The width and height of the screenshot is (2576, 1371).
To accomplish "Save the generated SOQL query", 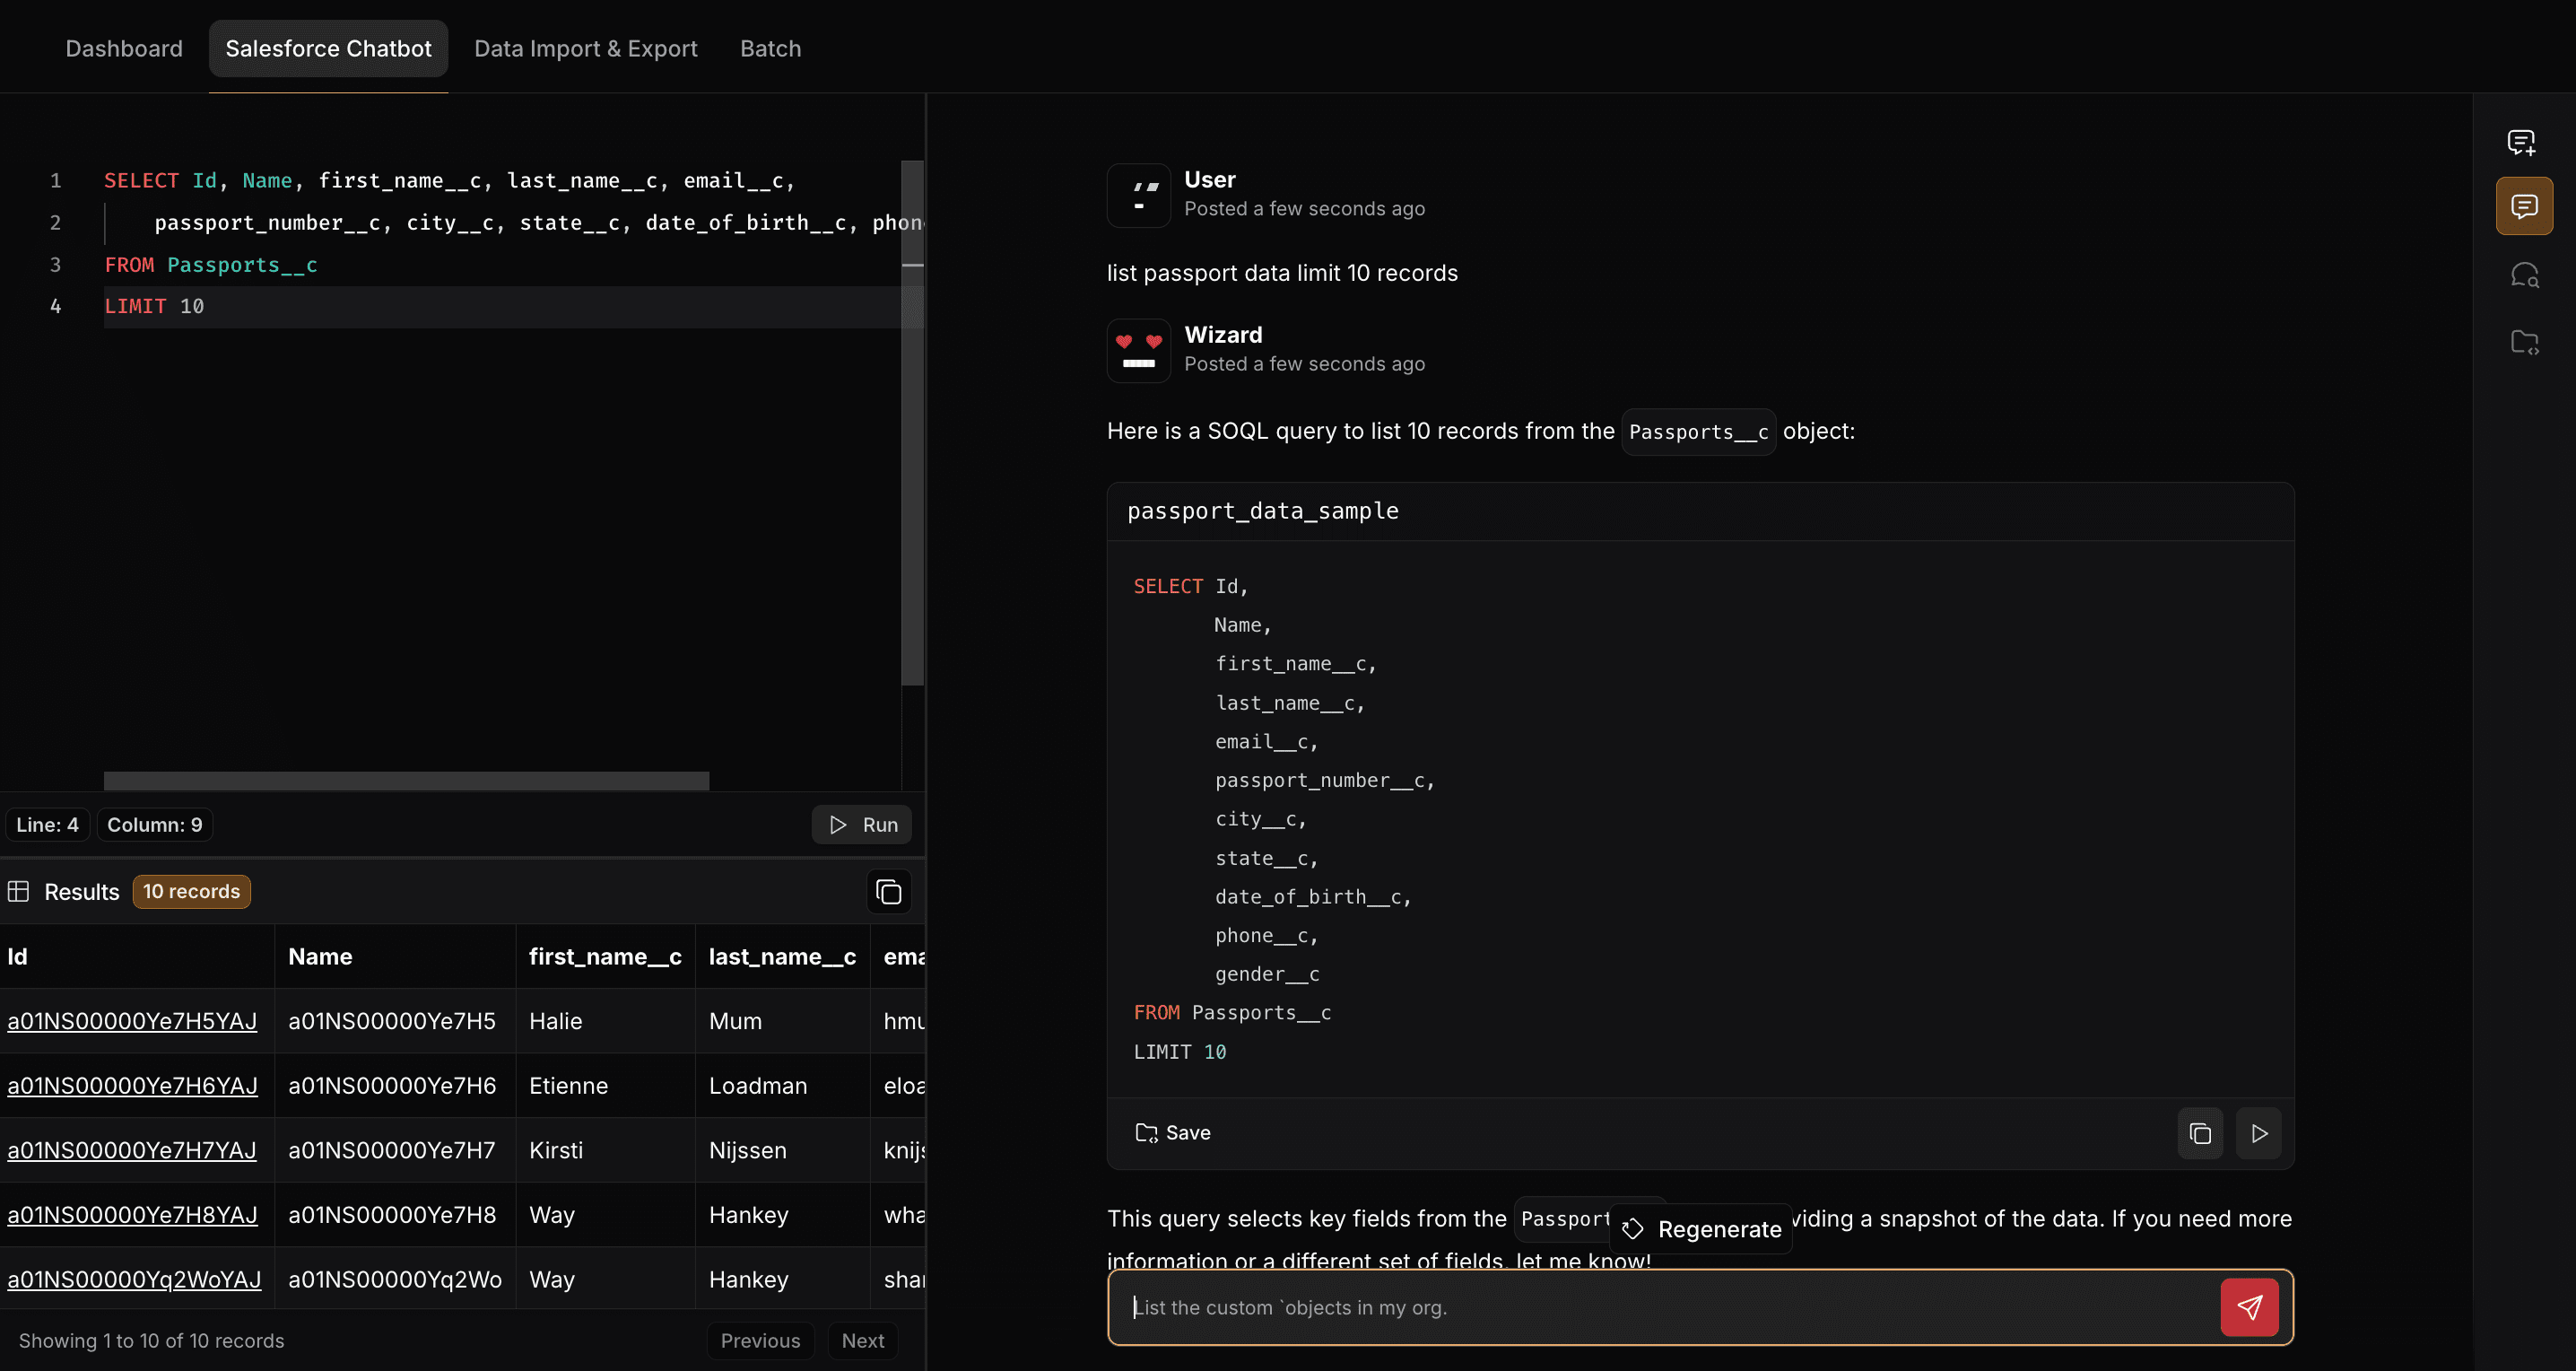I will (1173, 1133).
